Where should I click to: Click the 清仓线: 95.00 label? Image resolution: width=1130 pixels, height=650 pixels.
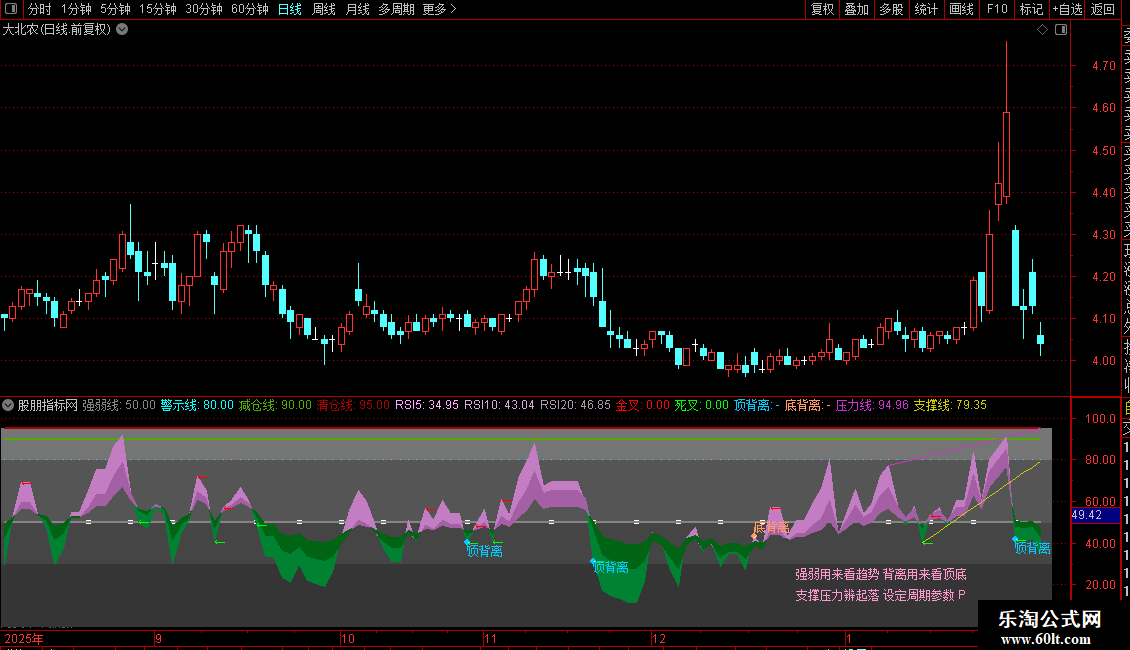point(353,405)
